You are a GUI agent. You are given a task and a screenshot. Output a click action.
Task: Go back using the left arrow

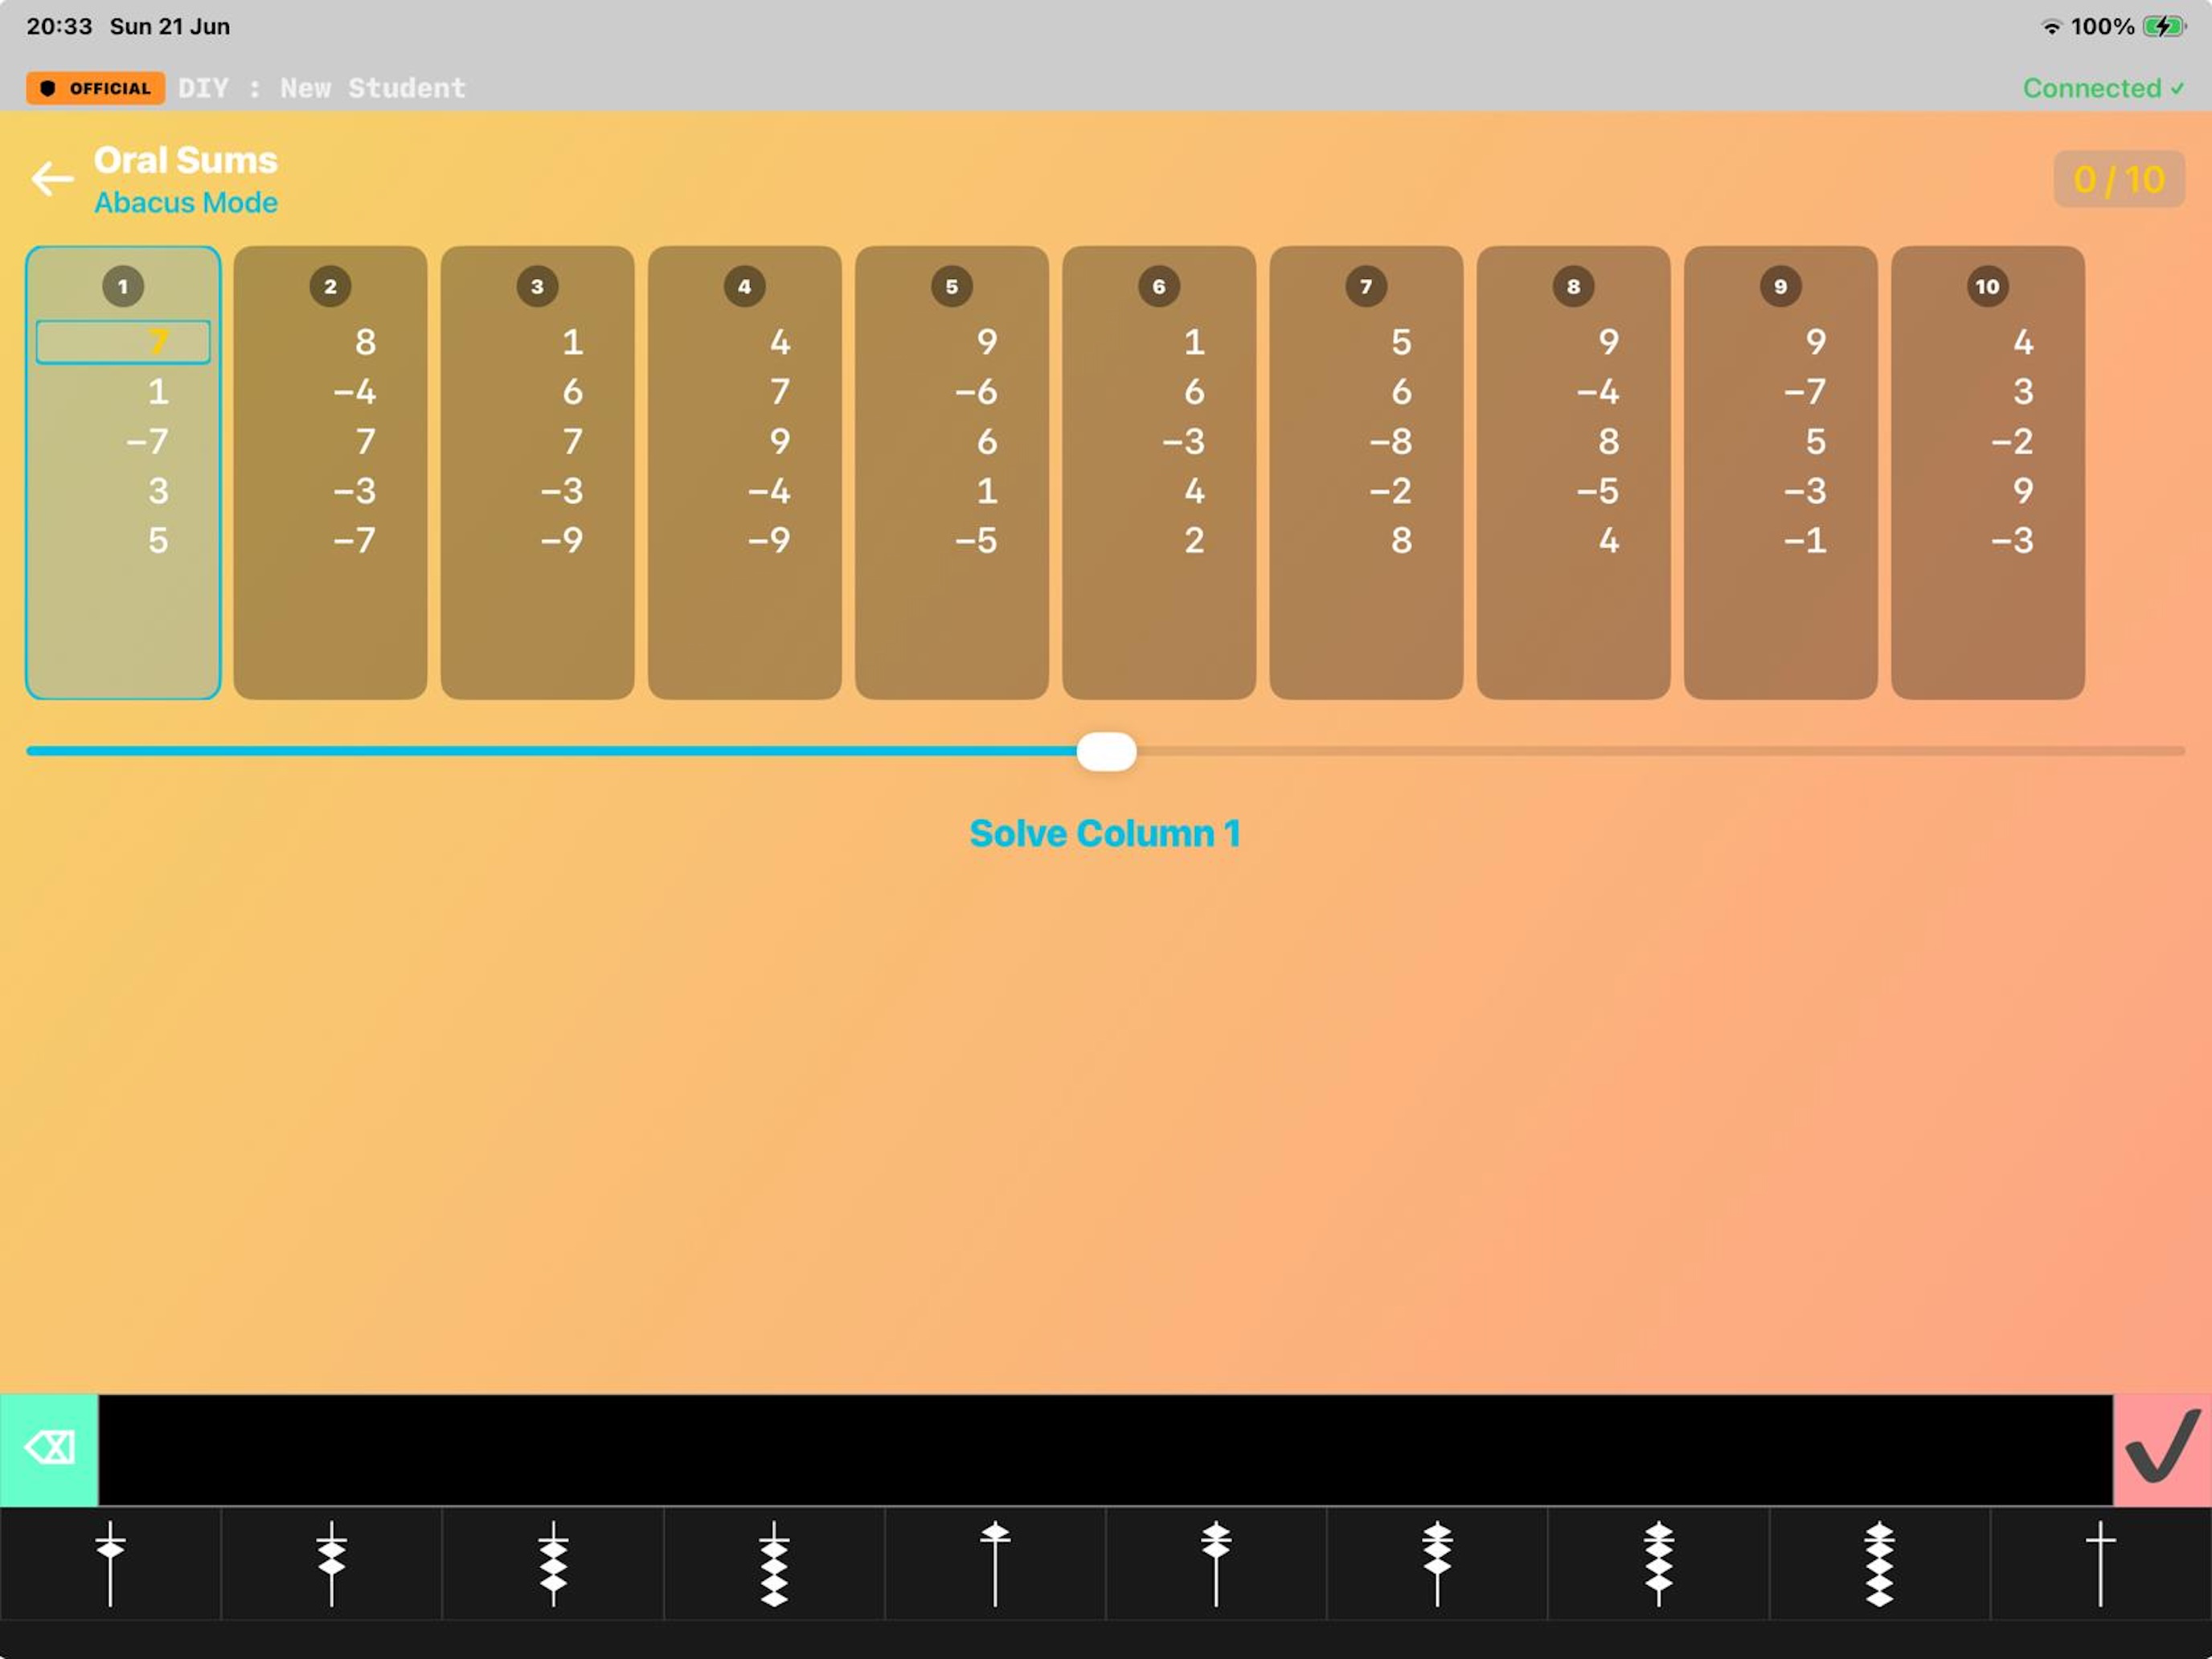tap(52, 179)
